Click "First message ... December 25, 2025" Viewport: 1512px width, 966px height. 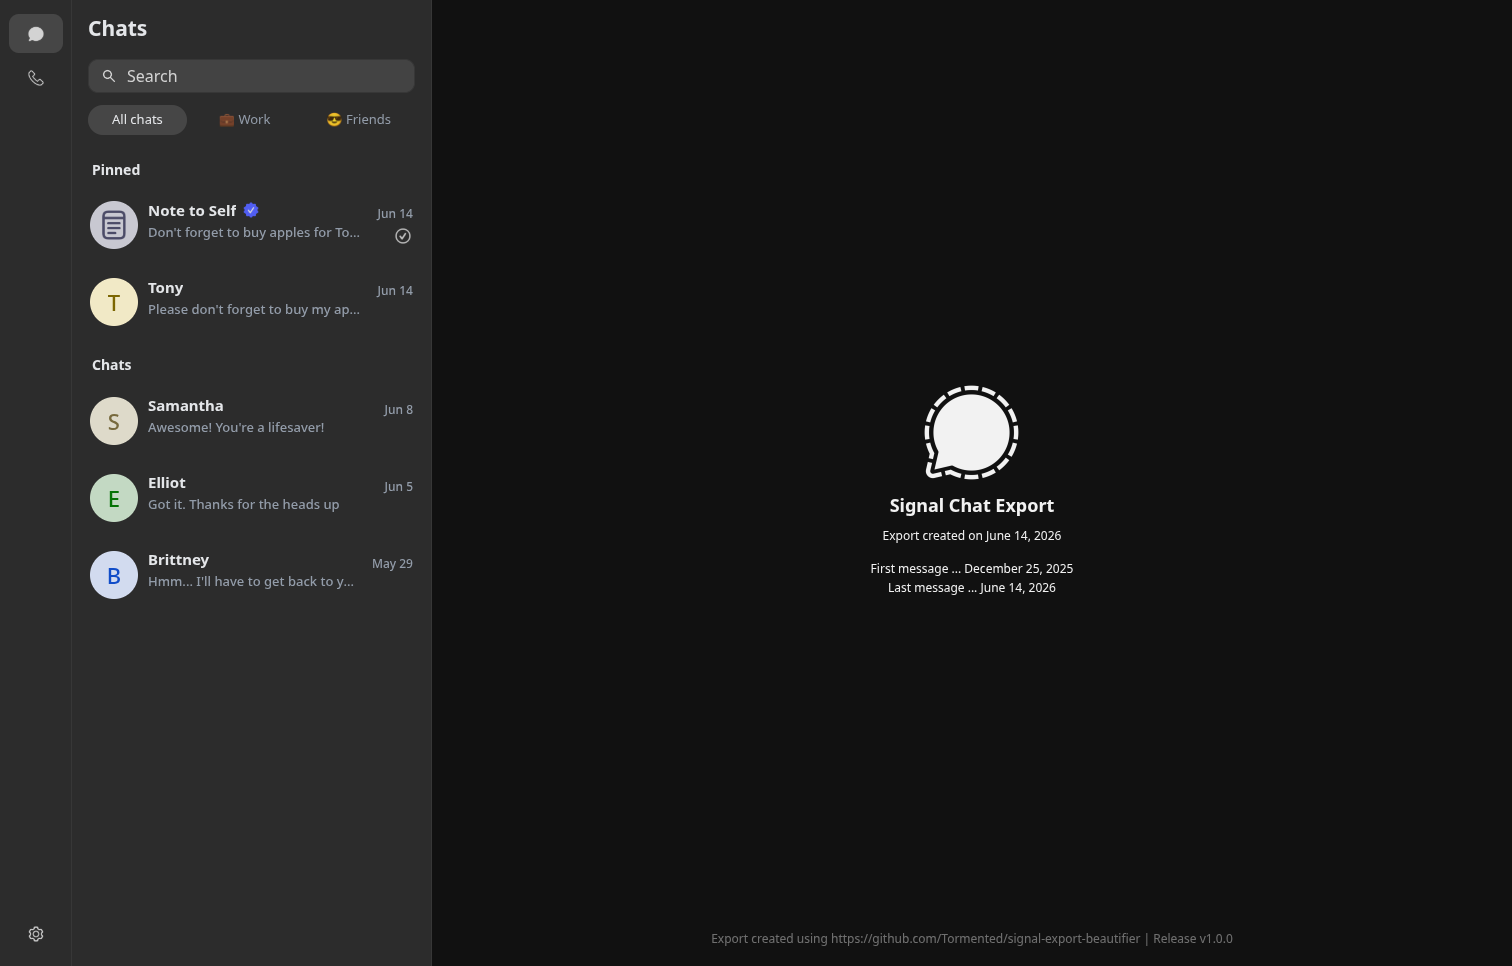pyautogui.click(x=972, y=569)
